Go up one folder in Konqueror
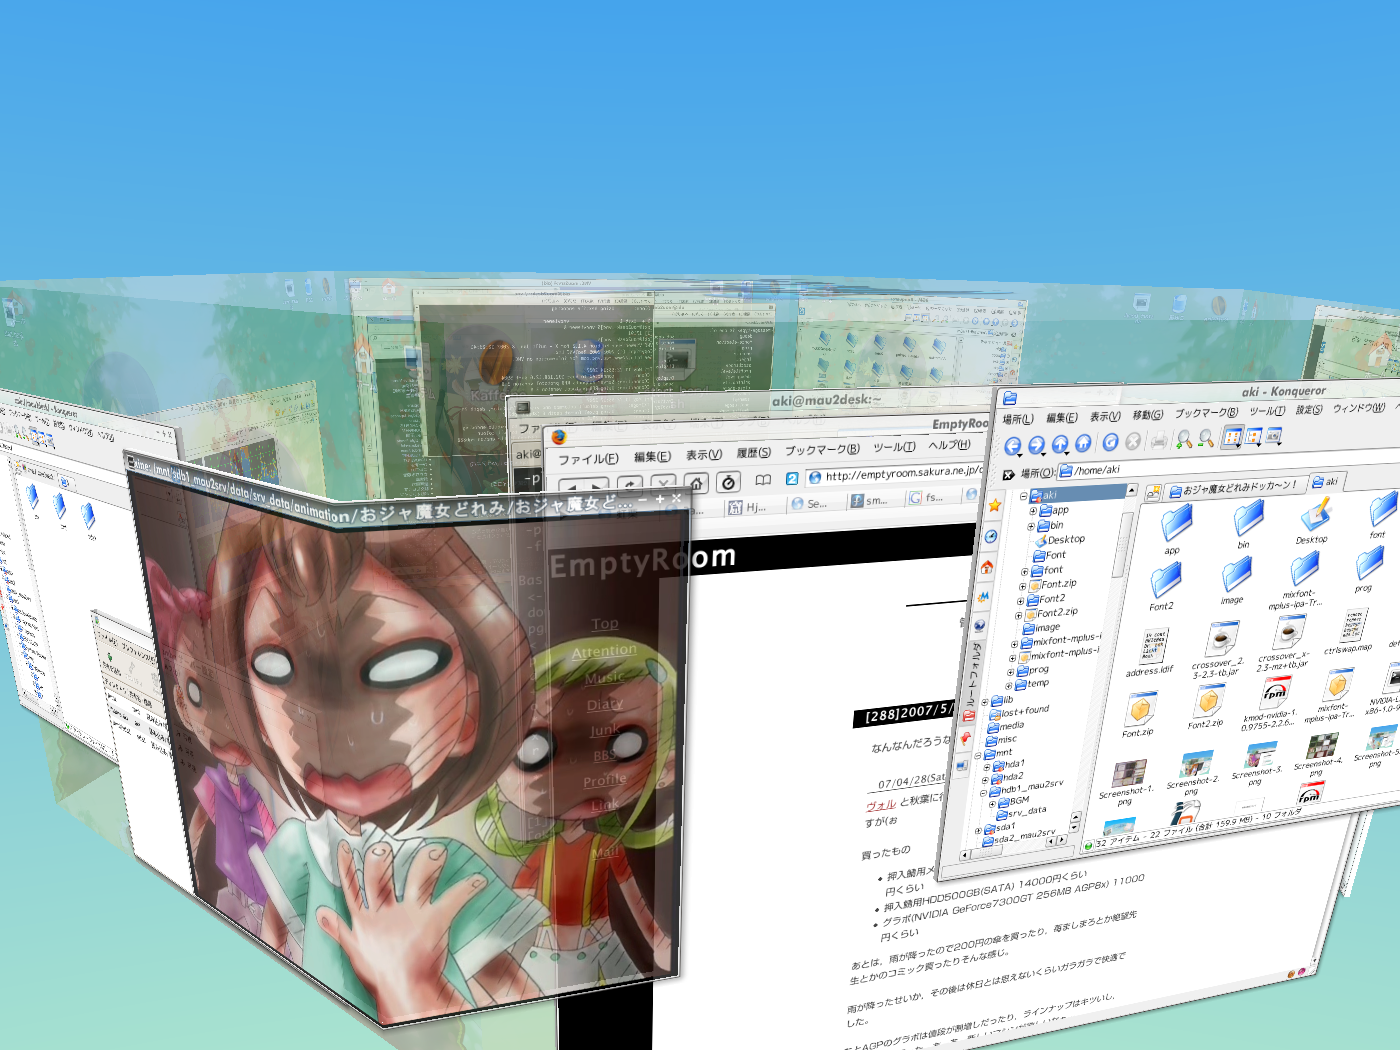 click(1059, 444)
